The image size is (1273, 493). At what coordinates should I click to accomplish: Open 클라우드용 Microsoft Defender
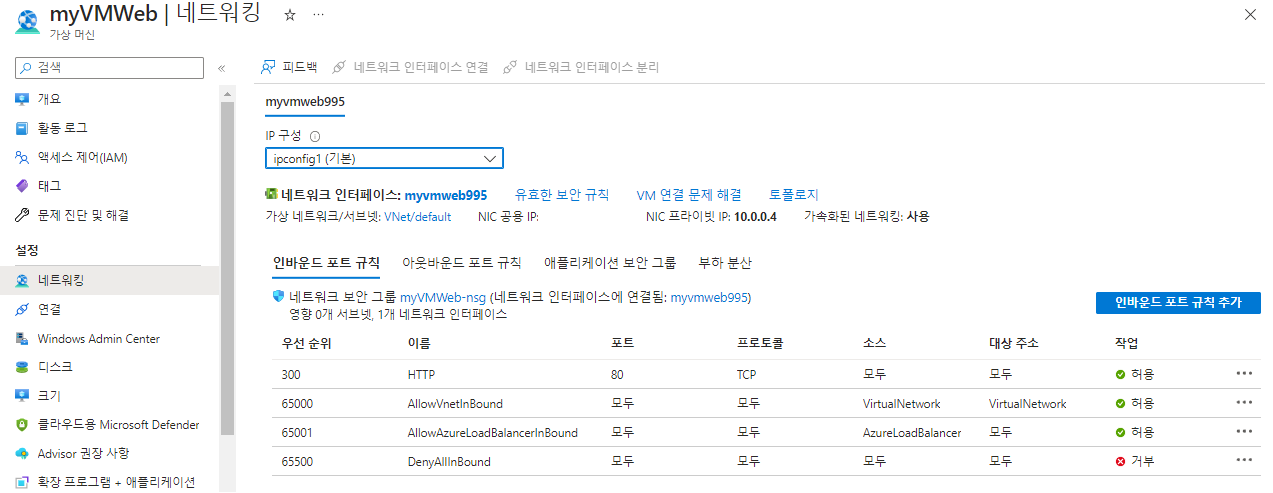point(118,425)
